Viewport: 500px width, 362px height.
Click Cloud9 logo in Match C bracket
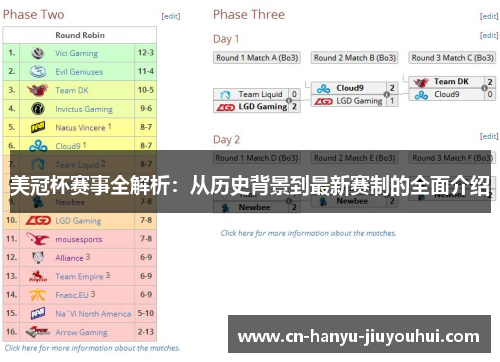pyautogui.click(x=421, y=95)
